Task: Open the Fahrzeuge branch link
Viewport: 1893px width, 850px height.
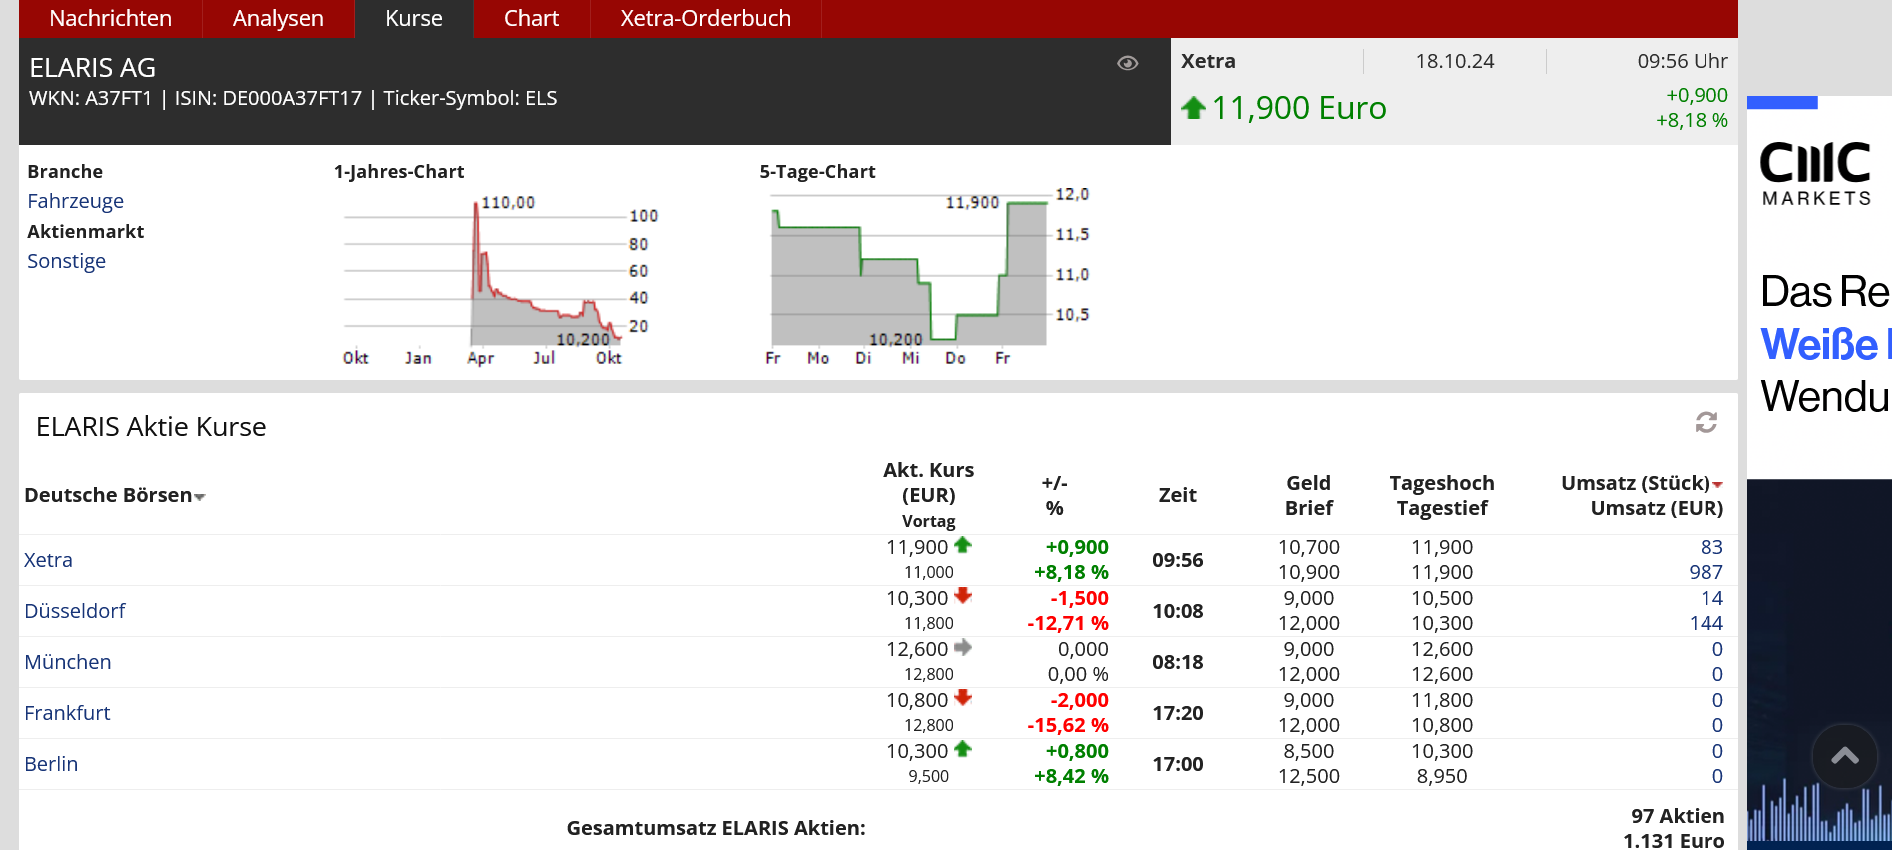Action: tap(75, 201)
